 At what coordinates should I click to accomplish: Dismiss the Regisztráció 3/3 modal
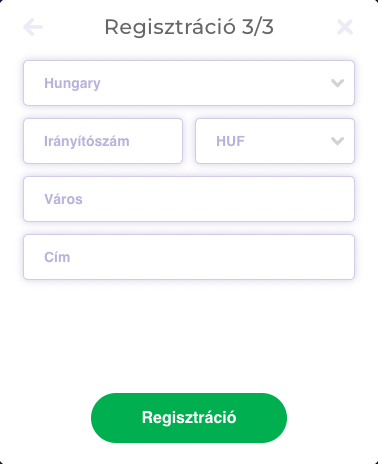[345, 27]
